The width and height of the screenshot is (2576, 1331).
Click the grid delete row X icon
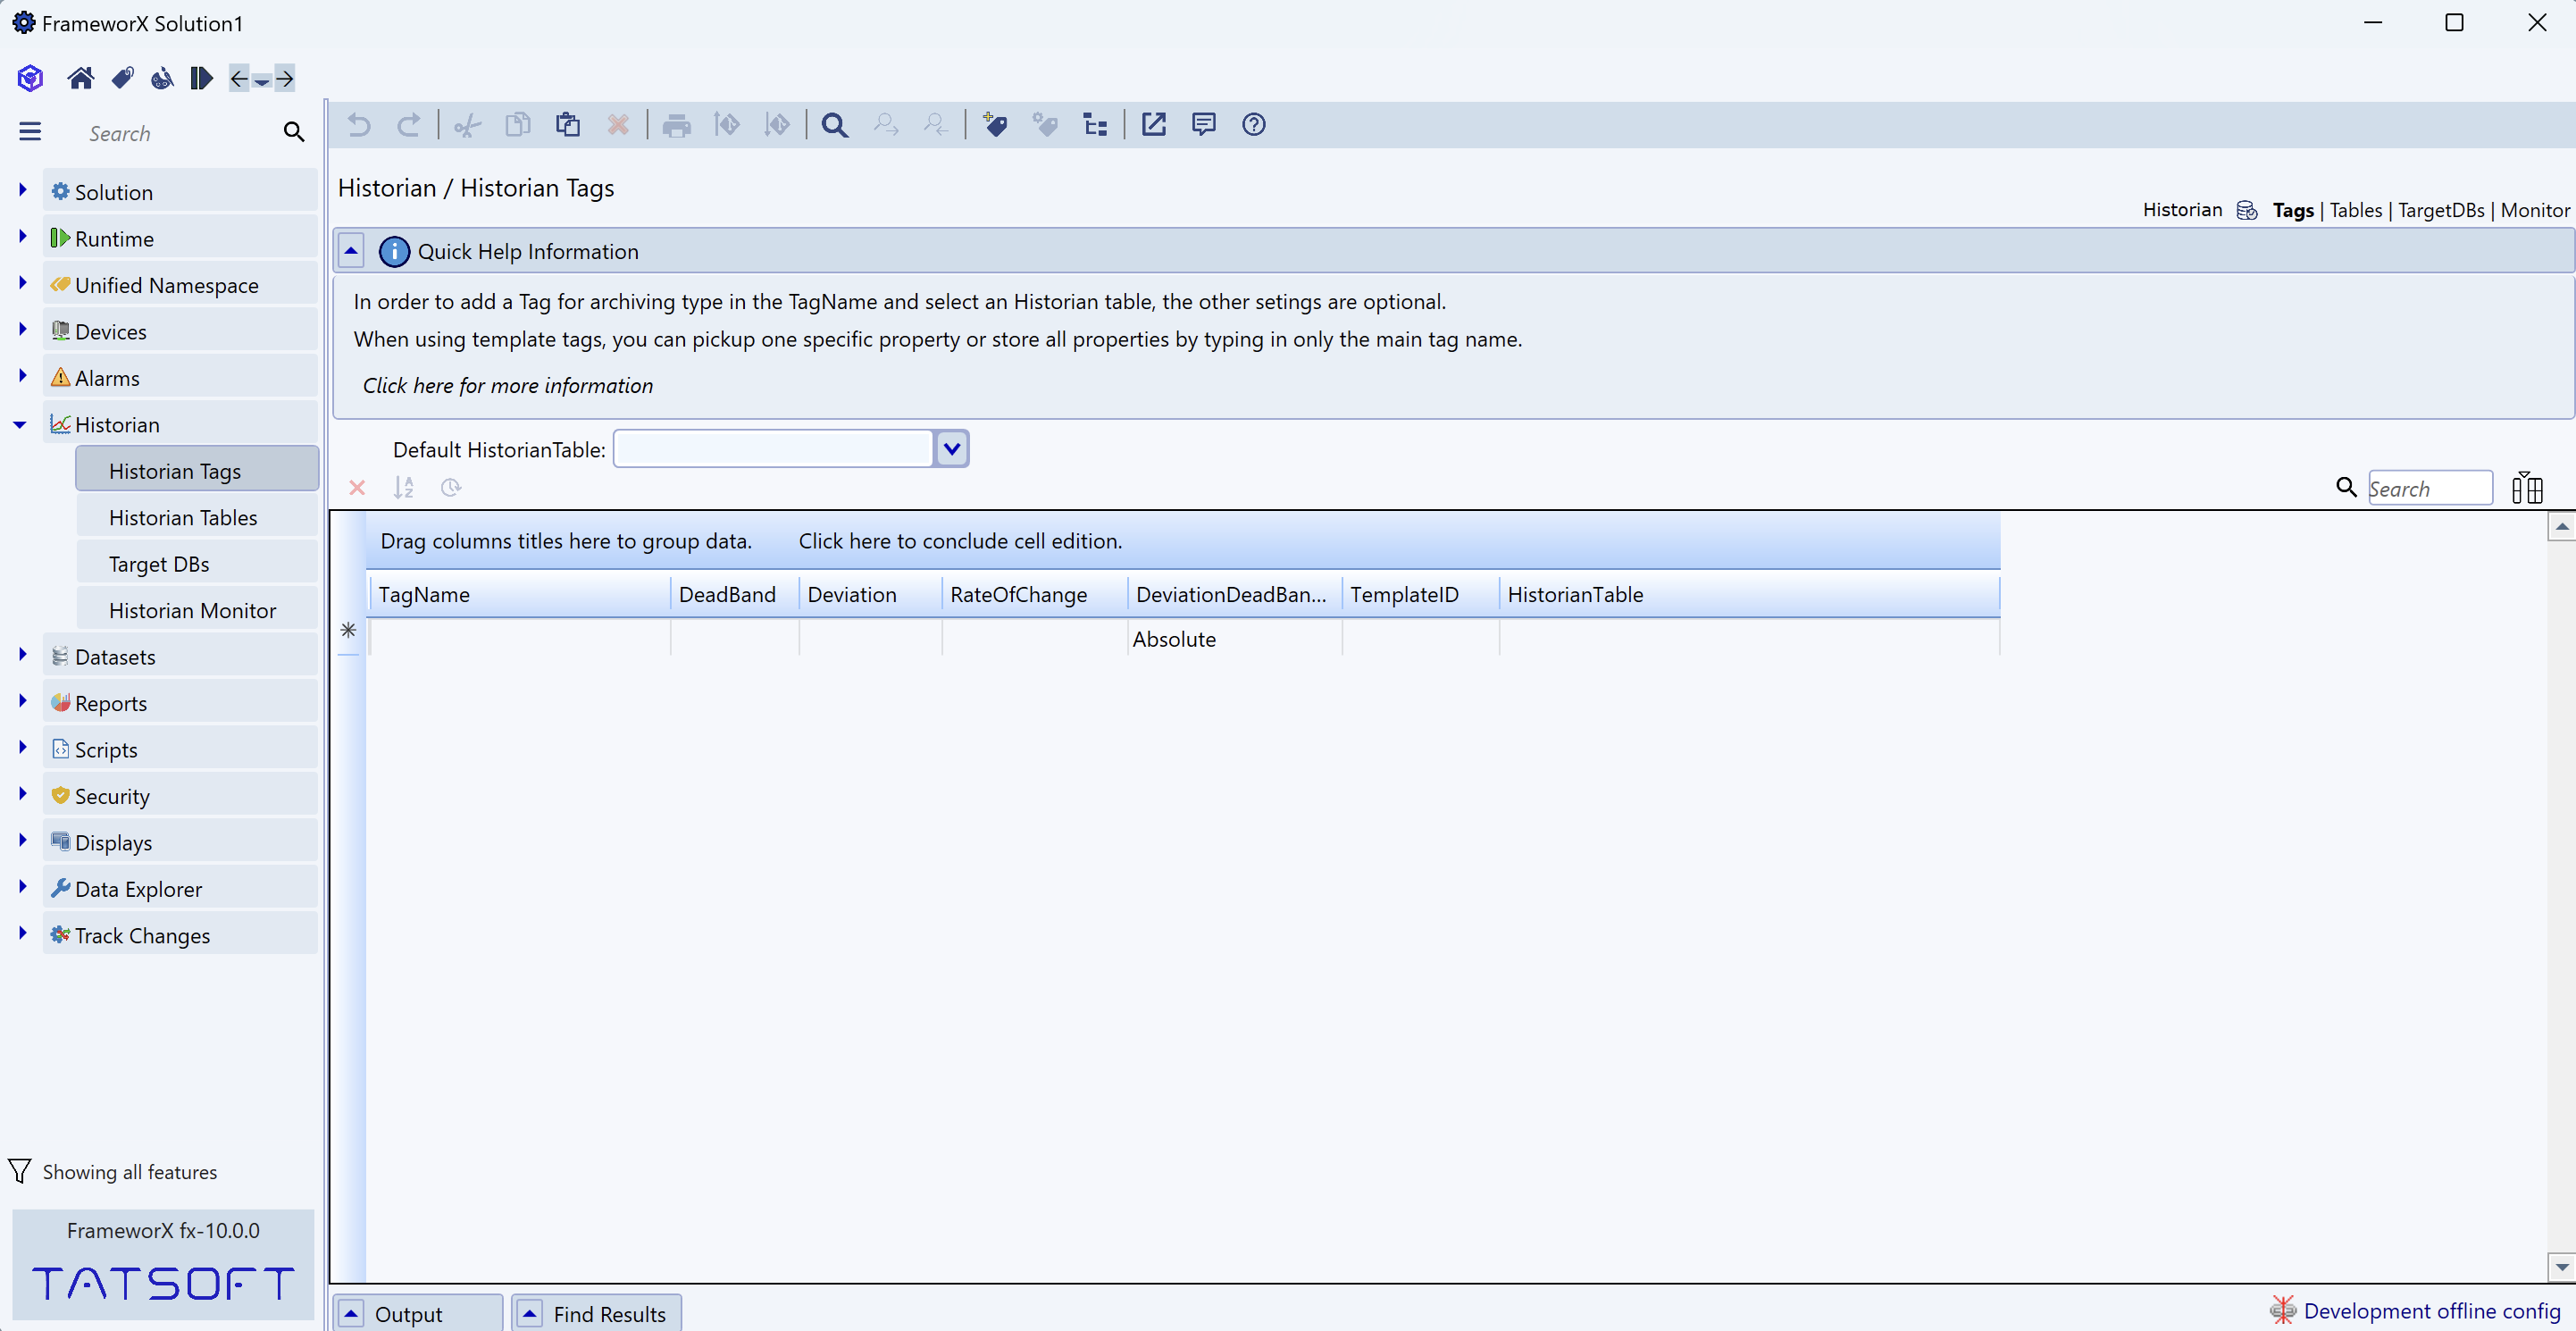(x=357, y=488)
